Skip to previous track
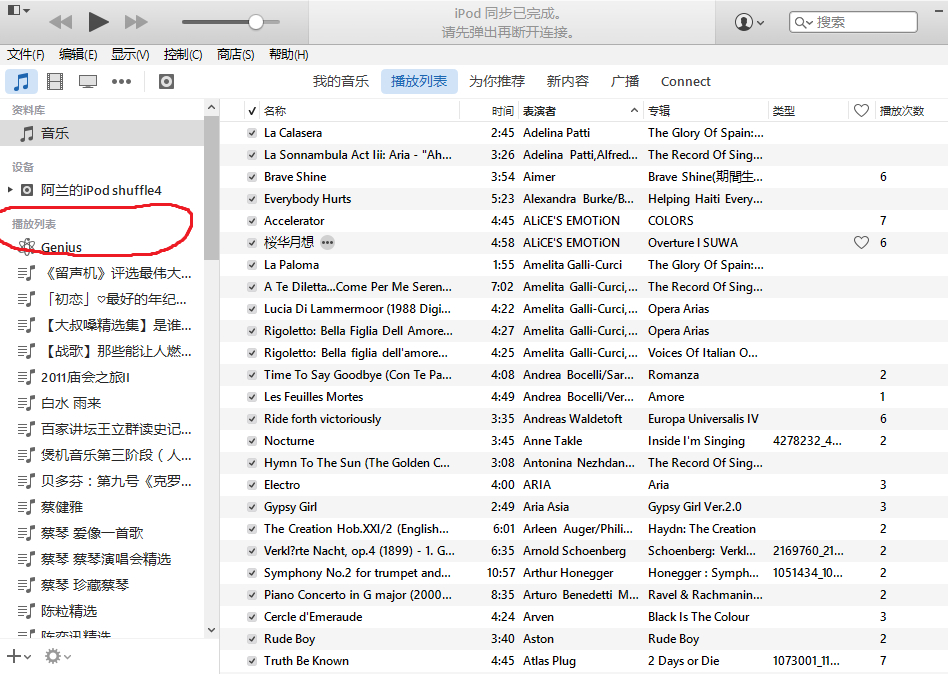This screenshot has height=674, width=948. (x=60, y=22)
